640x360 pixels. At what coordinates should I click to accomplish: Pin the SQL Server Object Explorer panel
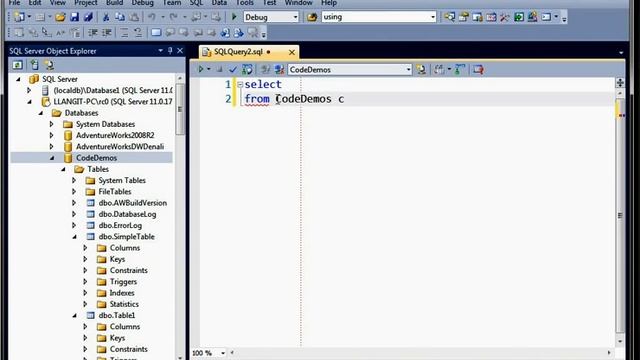click(x=170, y=51)
